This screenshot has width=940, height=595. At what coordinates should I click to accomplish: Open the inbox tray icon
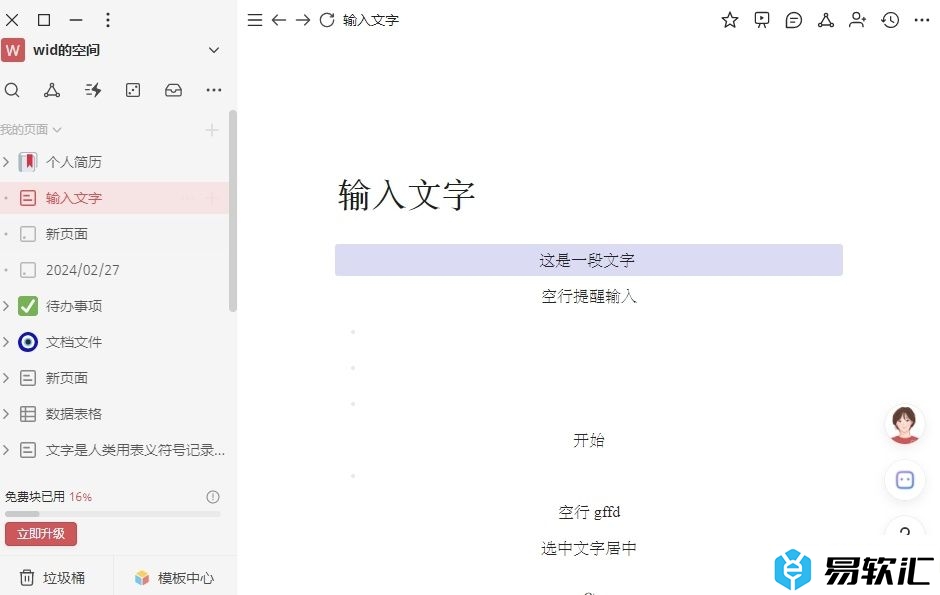click(x=173, y=90)
